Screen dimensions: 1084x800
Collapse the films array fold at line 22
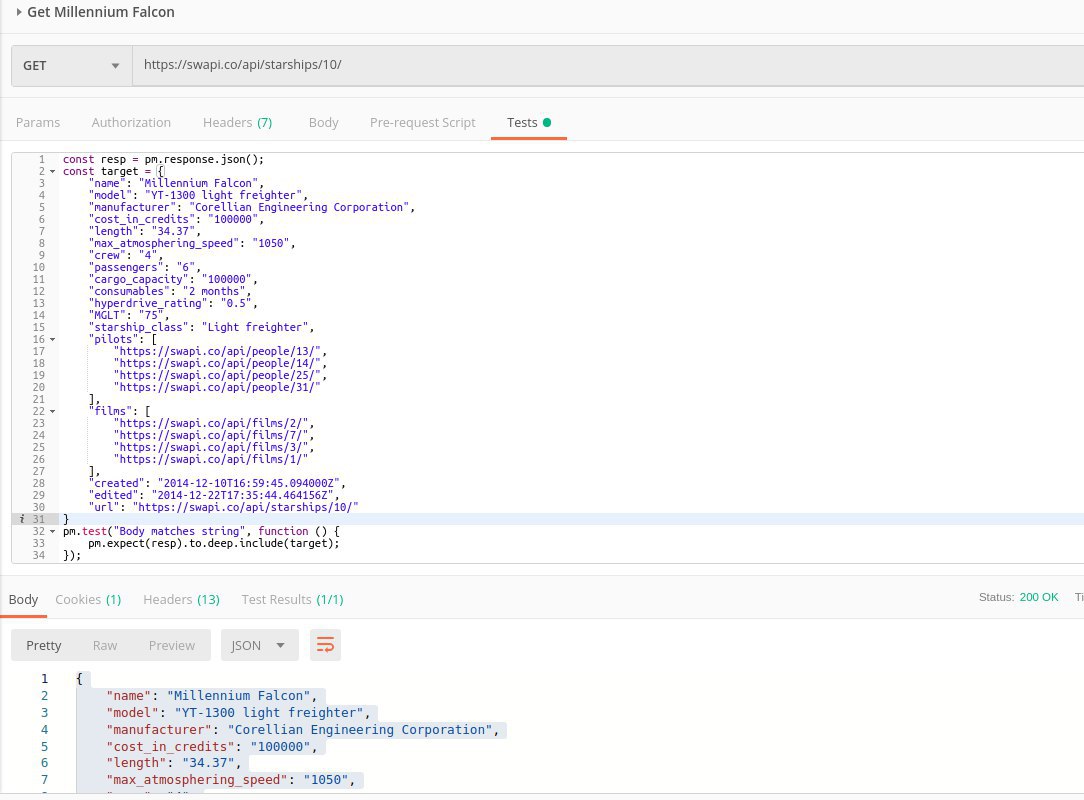[53, 411]
